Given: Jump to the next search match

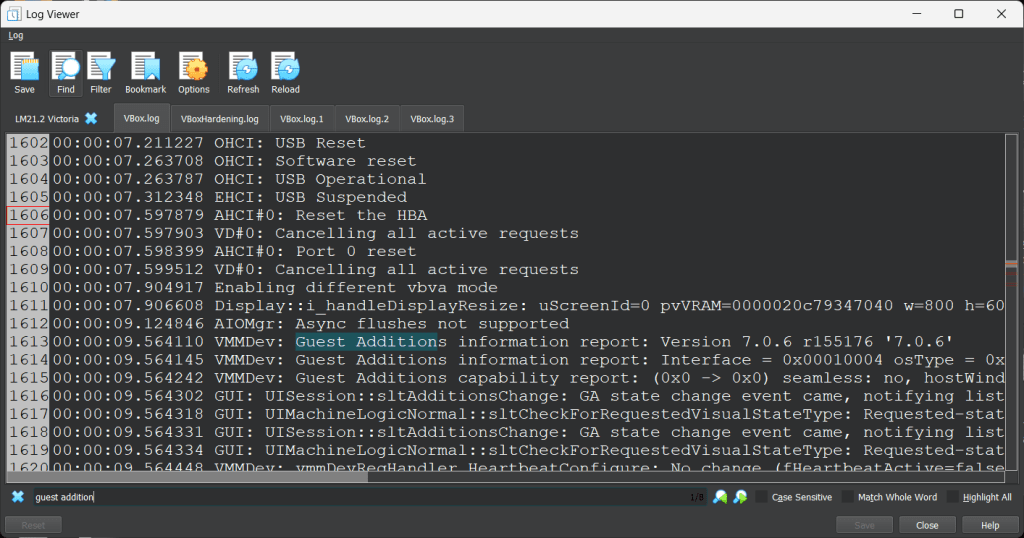Looking at the screenshot, I should pyautogui.click(x=741, y=497).
